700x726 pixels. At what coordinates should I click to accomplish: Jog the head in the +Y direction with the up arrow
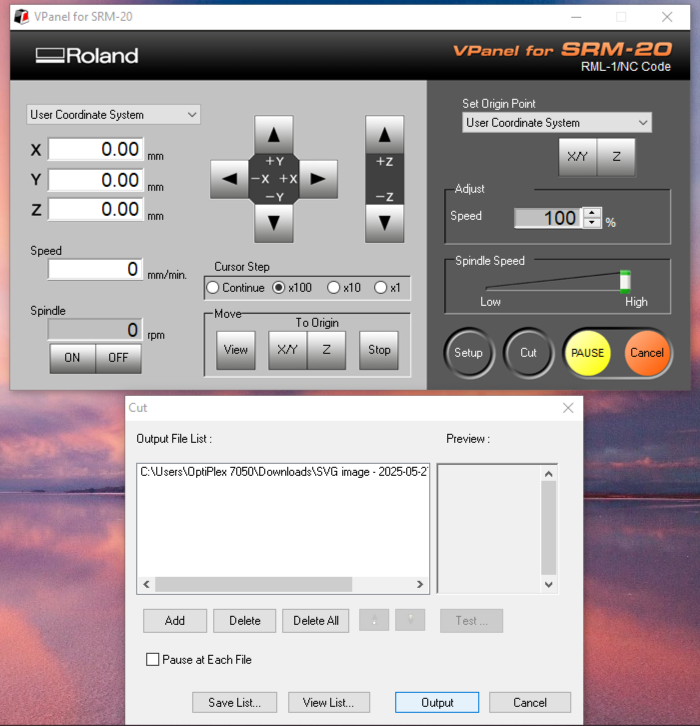coord(274,135)
